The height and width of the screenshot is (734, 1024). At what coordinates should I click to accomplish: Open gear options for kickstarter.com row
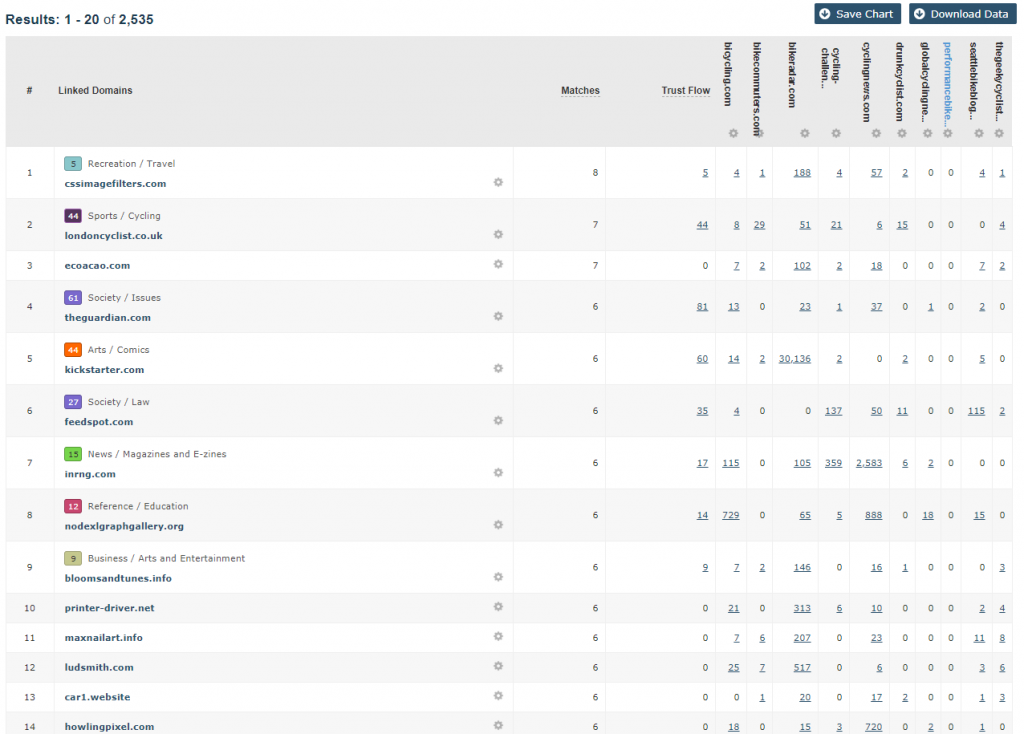(x=498, y=368)
